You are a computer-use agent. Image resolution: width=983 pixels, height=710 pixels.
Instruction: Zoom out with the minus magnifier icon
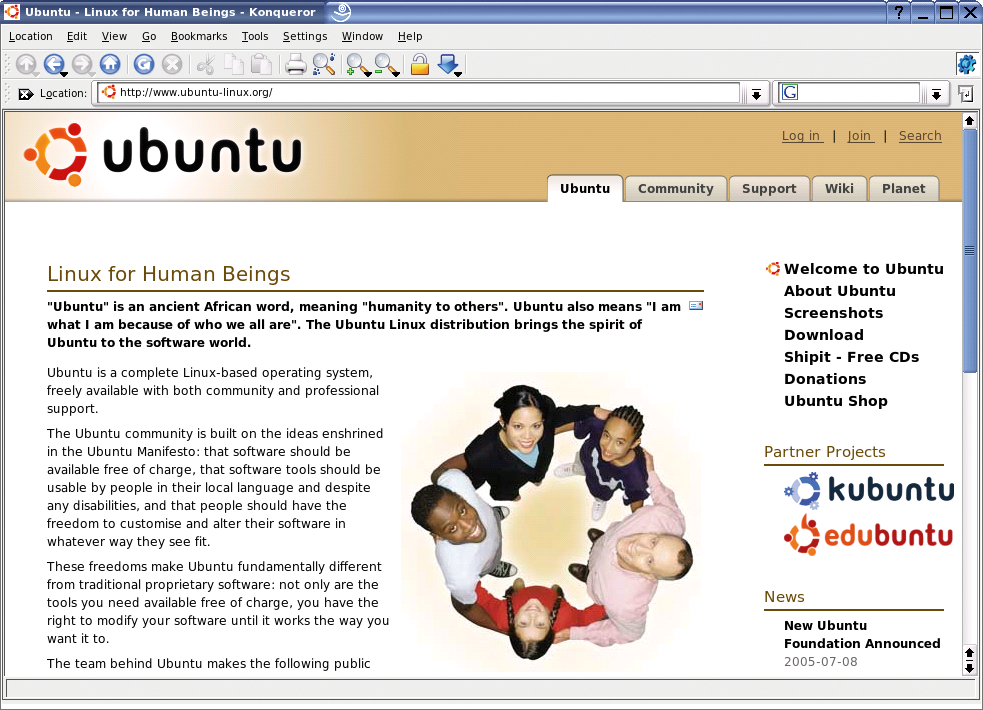[x=386, y=64]
